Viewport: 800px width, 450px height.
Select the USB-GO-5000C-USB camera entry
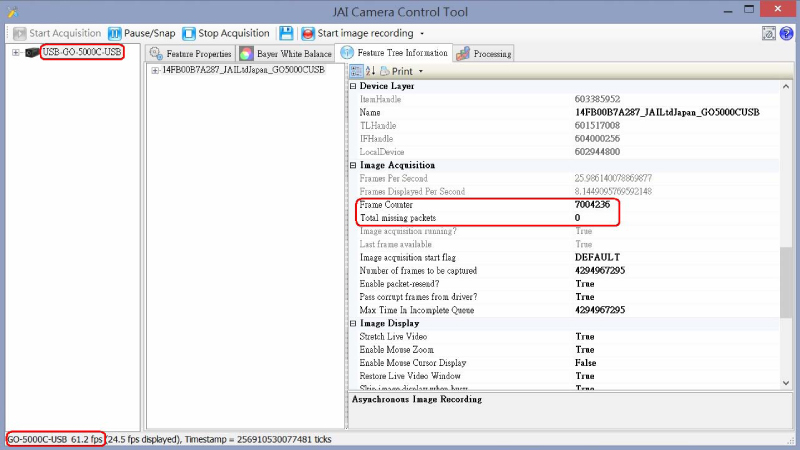(x=82, y=52)
